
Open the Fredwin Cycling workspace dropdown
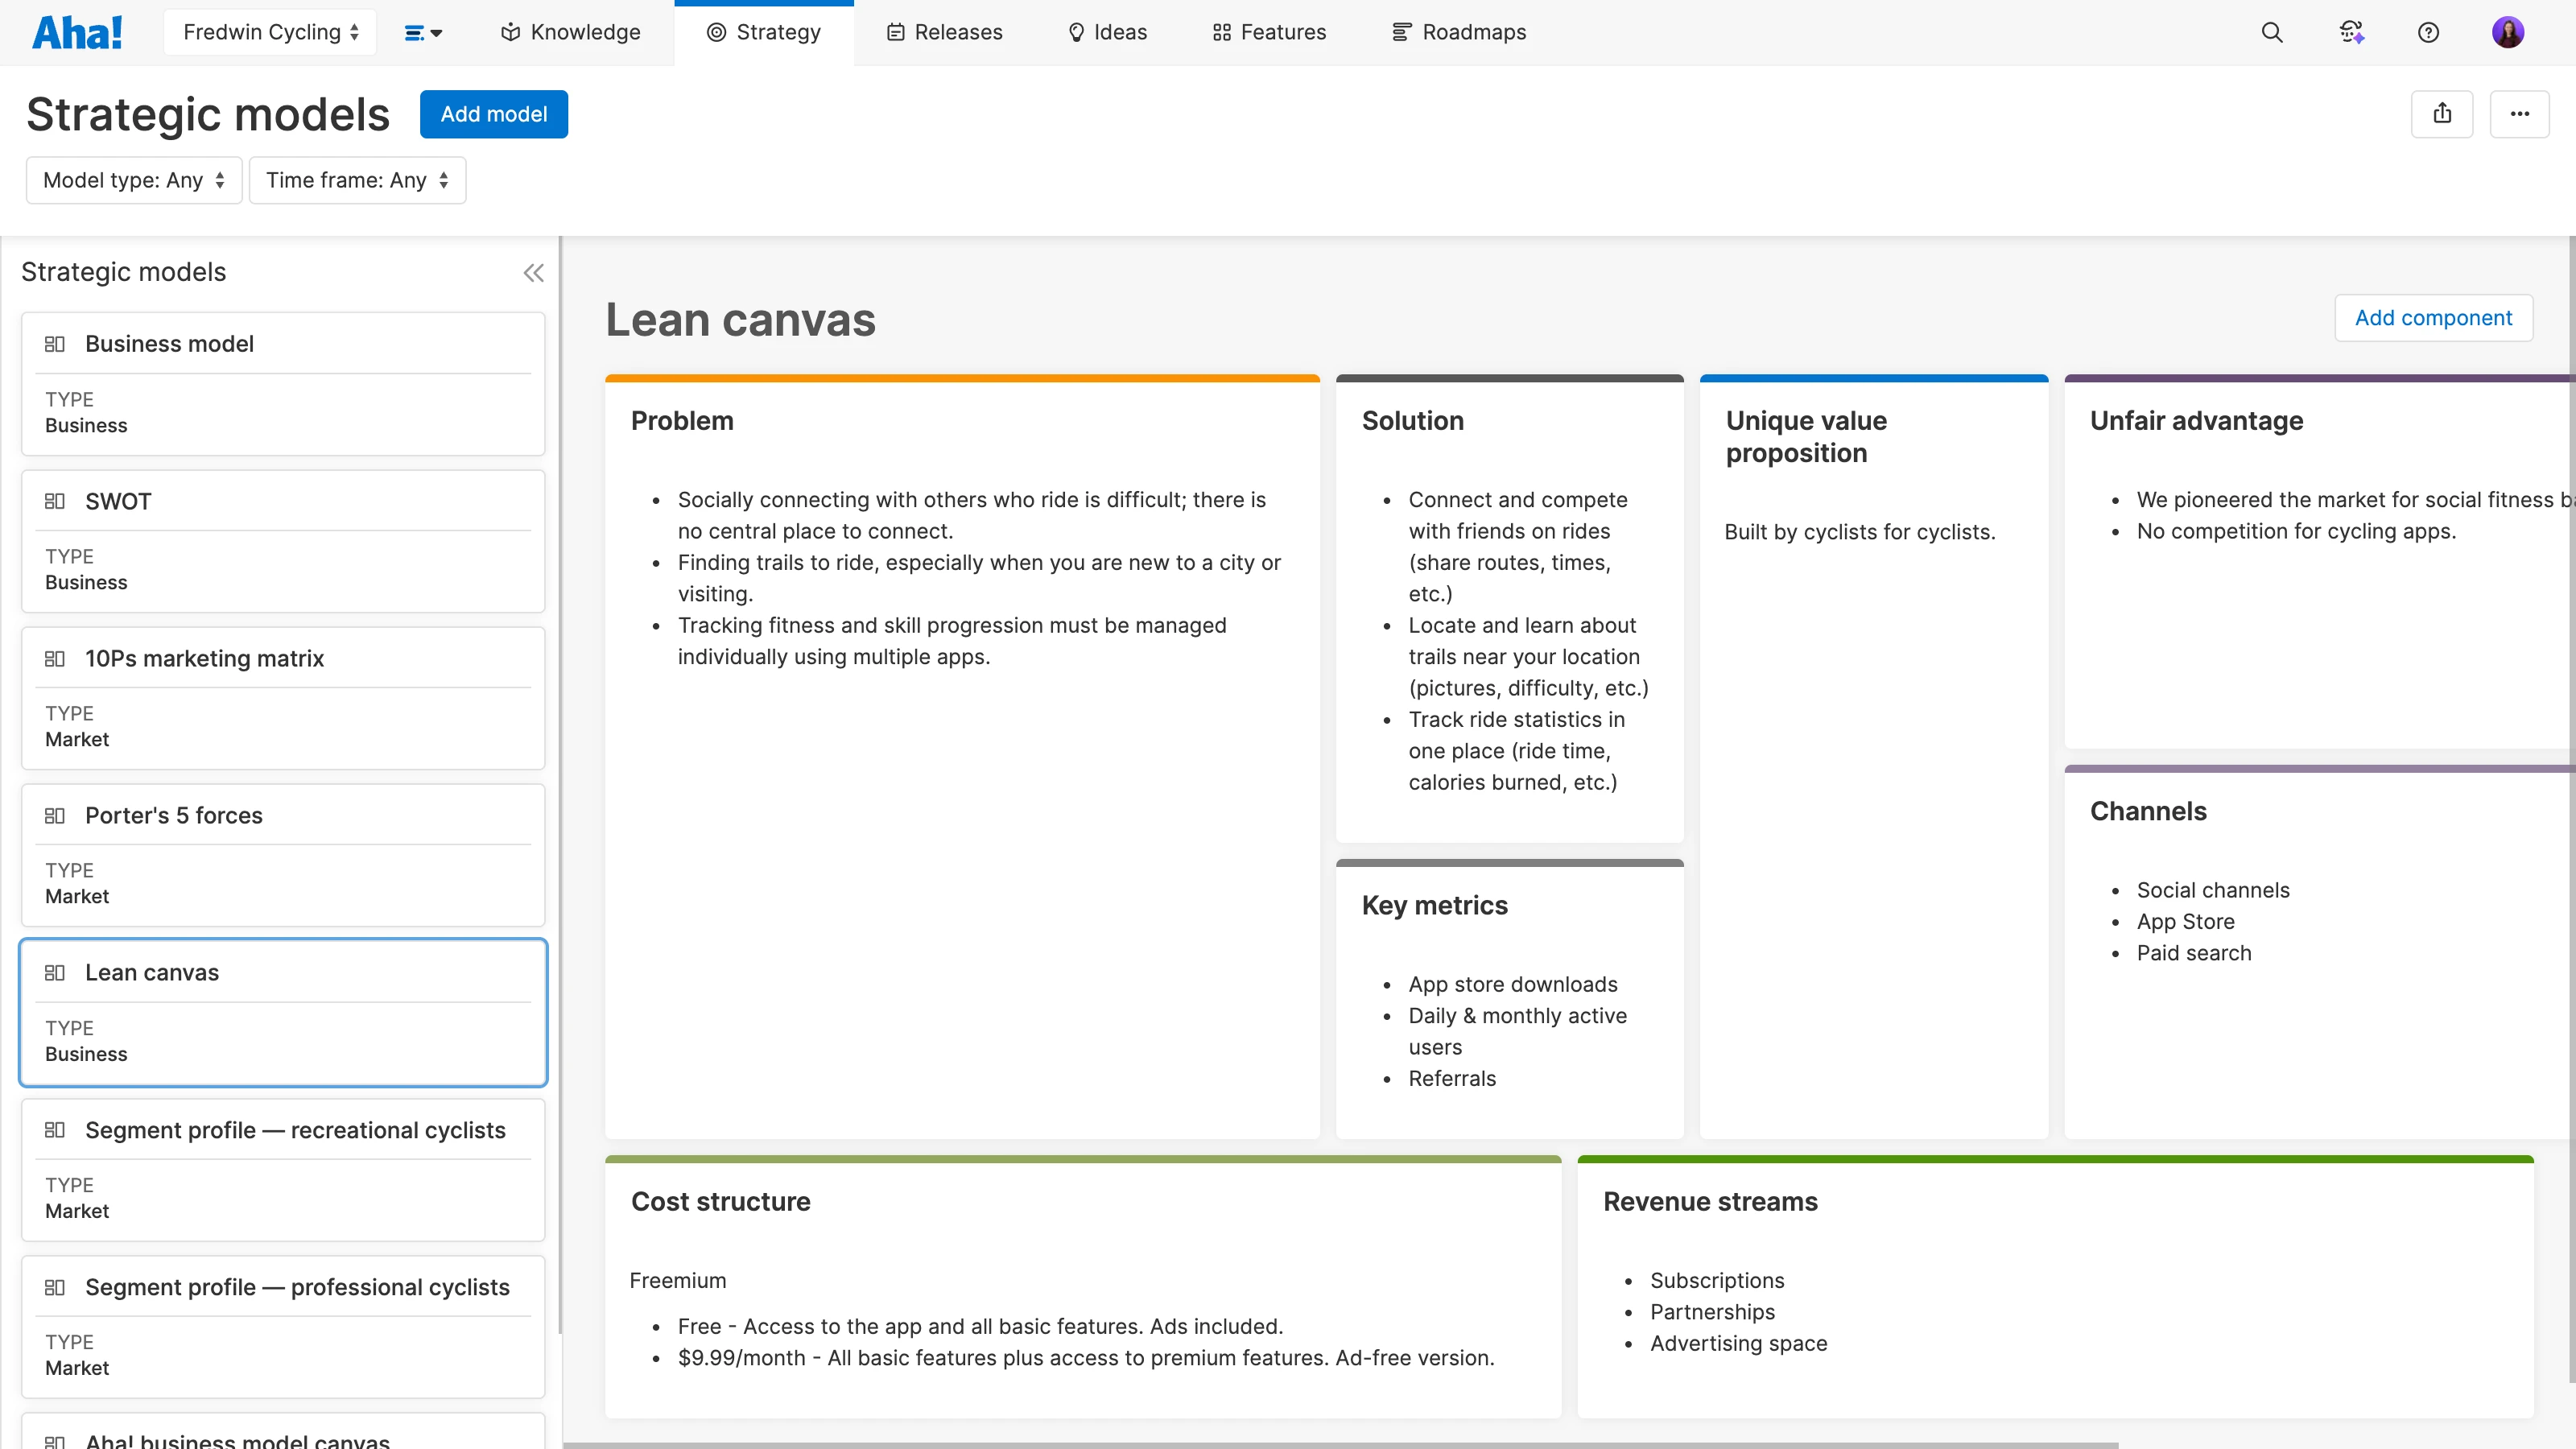point(270,32)
